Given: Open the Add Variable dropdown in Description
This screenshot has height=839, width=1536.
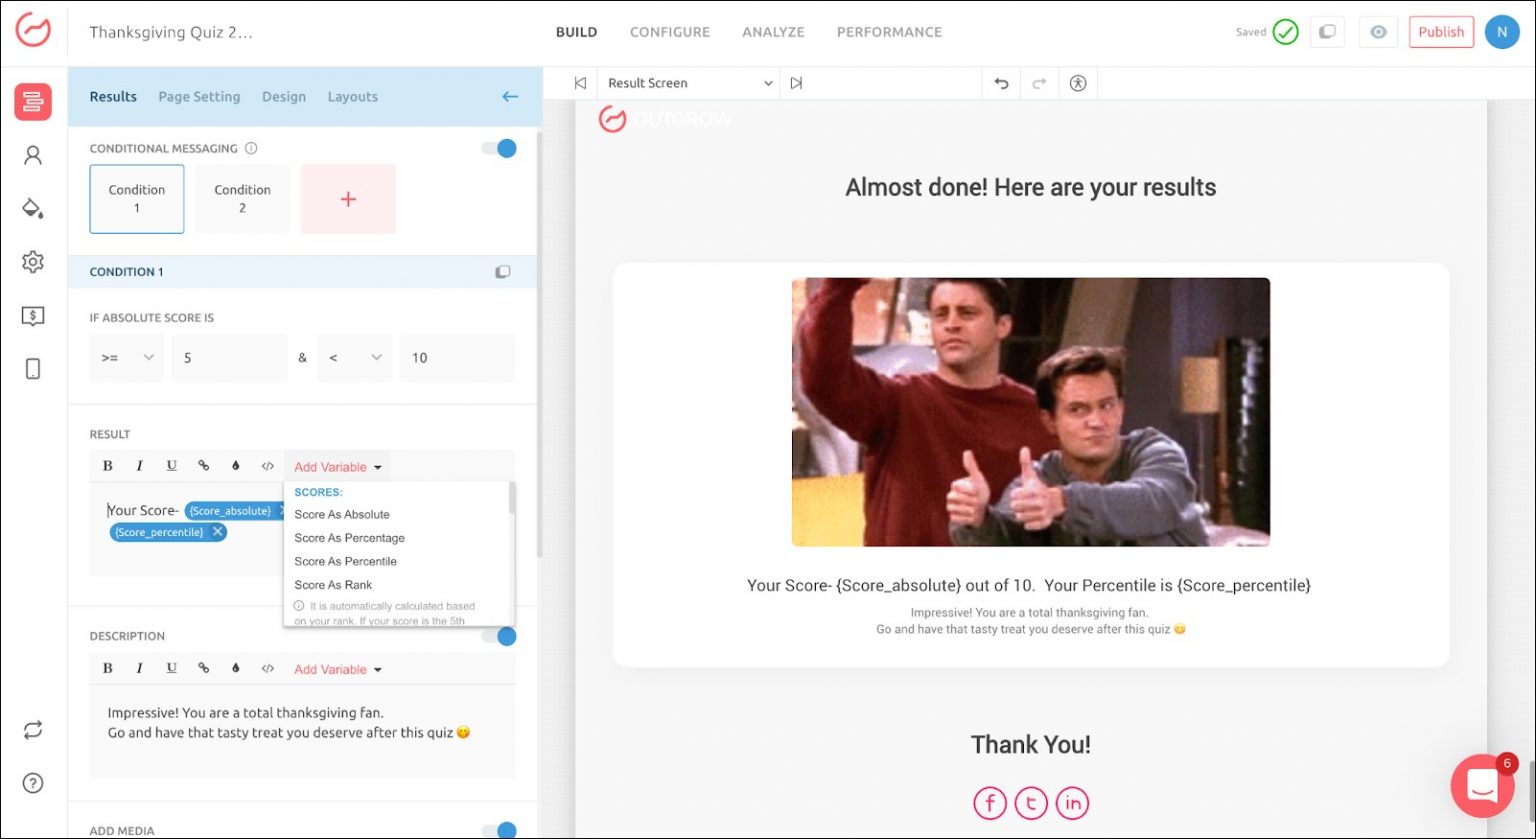Looking at the screenshot, I should 337,670.
